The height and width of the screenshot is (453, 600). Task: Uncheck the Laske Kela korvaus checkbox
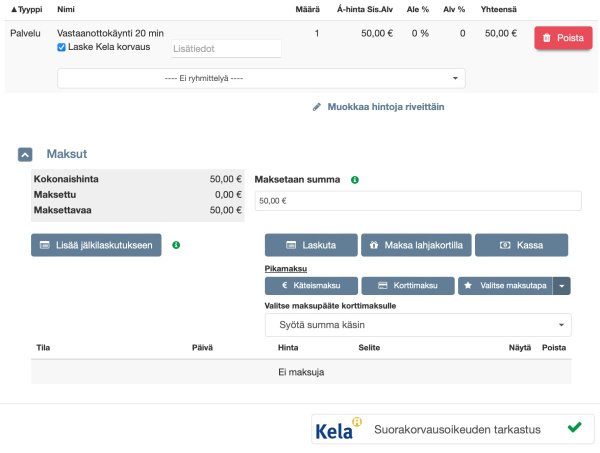click(62, 47)
